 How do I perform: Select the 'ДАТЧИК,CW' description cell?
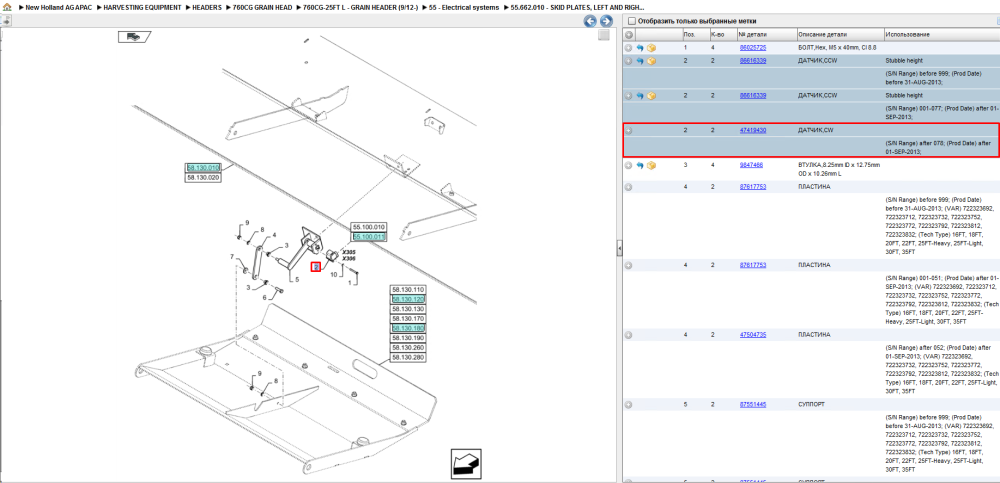pos(816,130)
